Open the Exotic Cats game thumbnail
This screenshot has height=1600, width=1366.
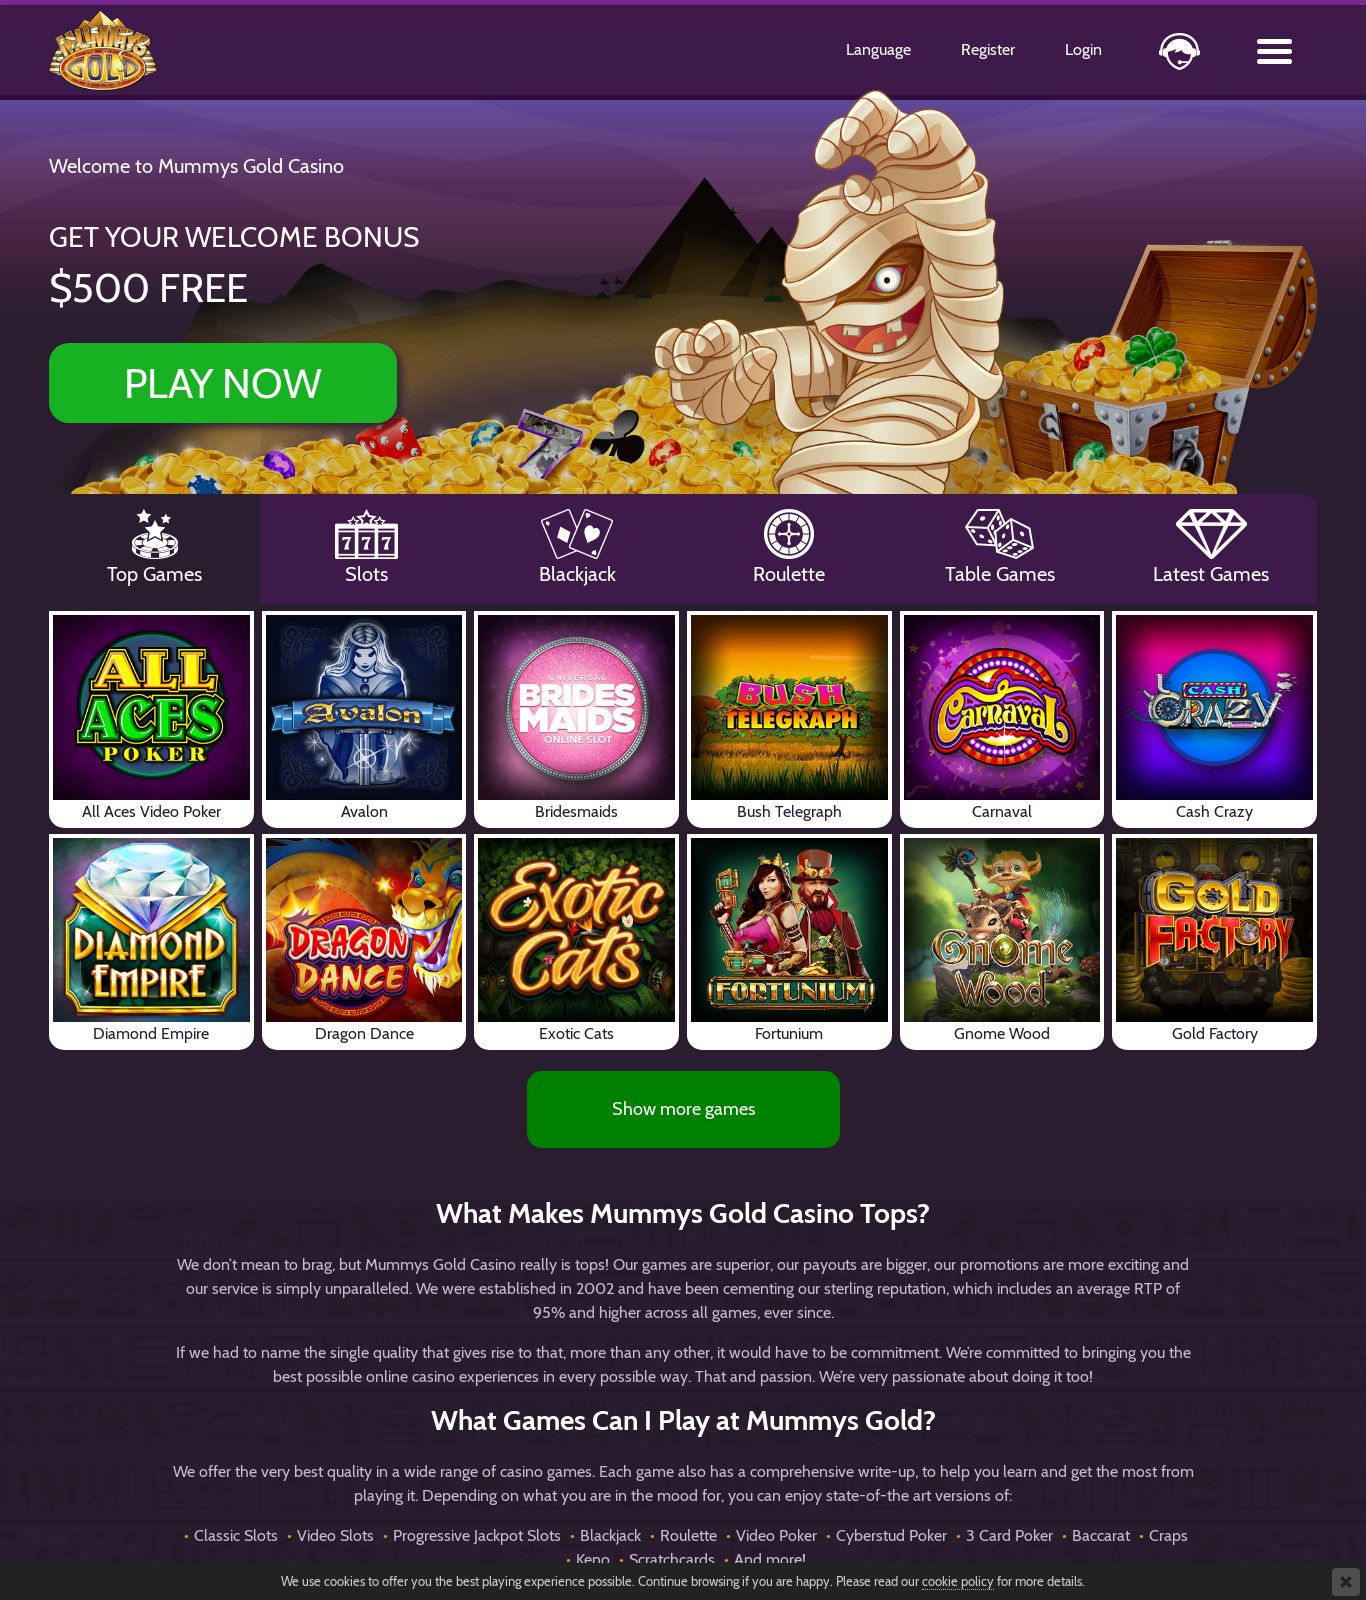(x=576, y=942)
